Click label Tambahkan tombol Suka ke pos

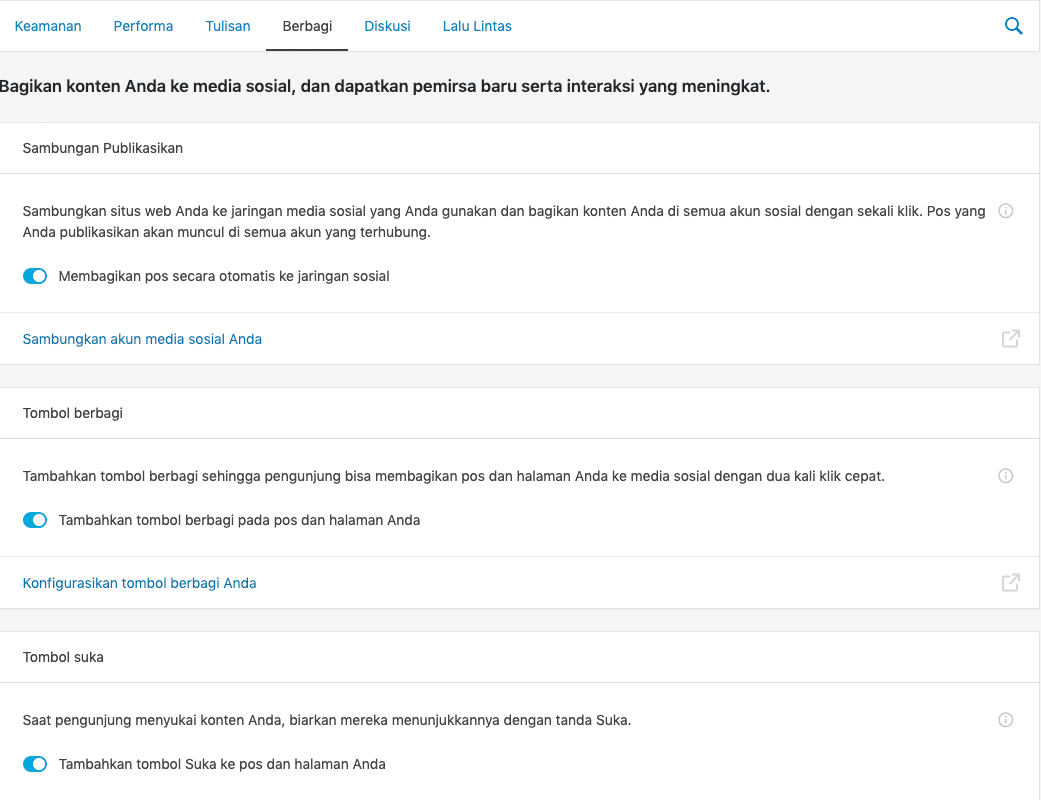pyautogui.click(x=222, y=764)
